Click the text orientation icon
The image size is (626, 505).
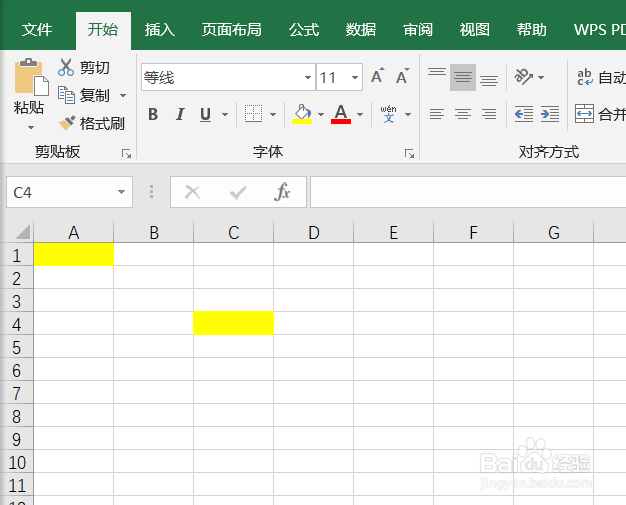[x=523, y=76]
